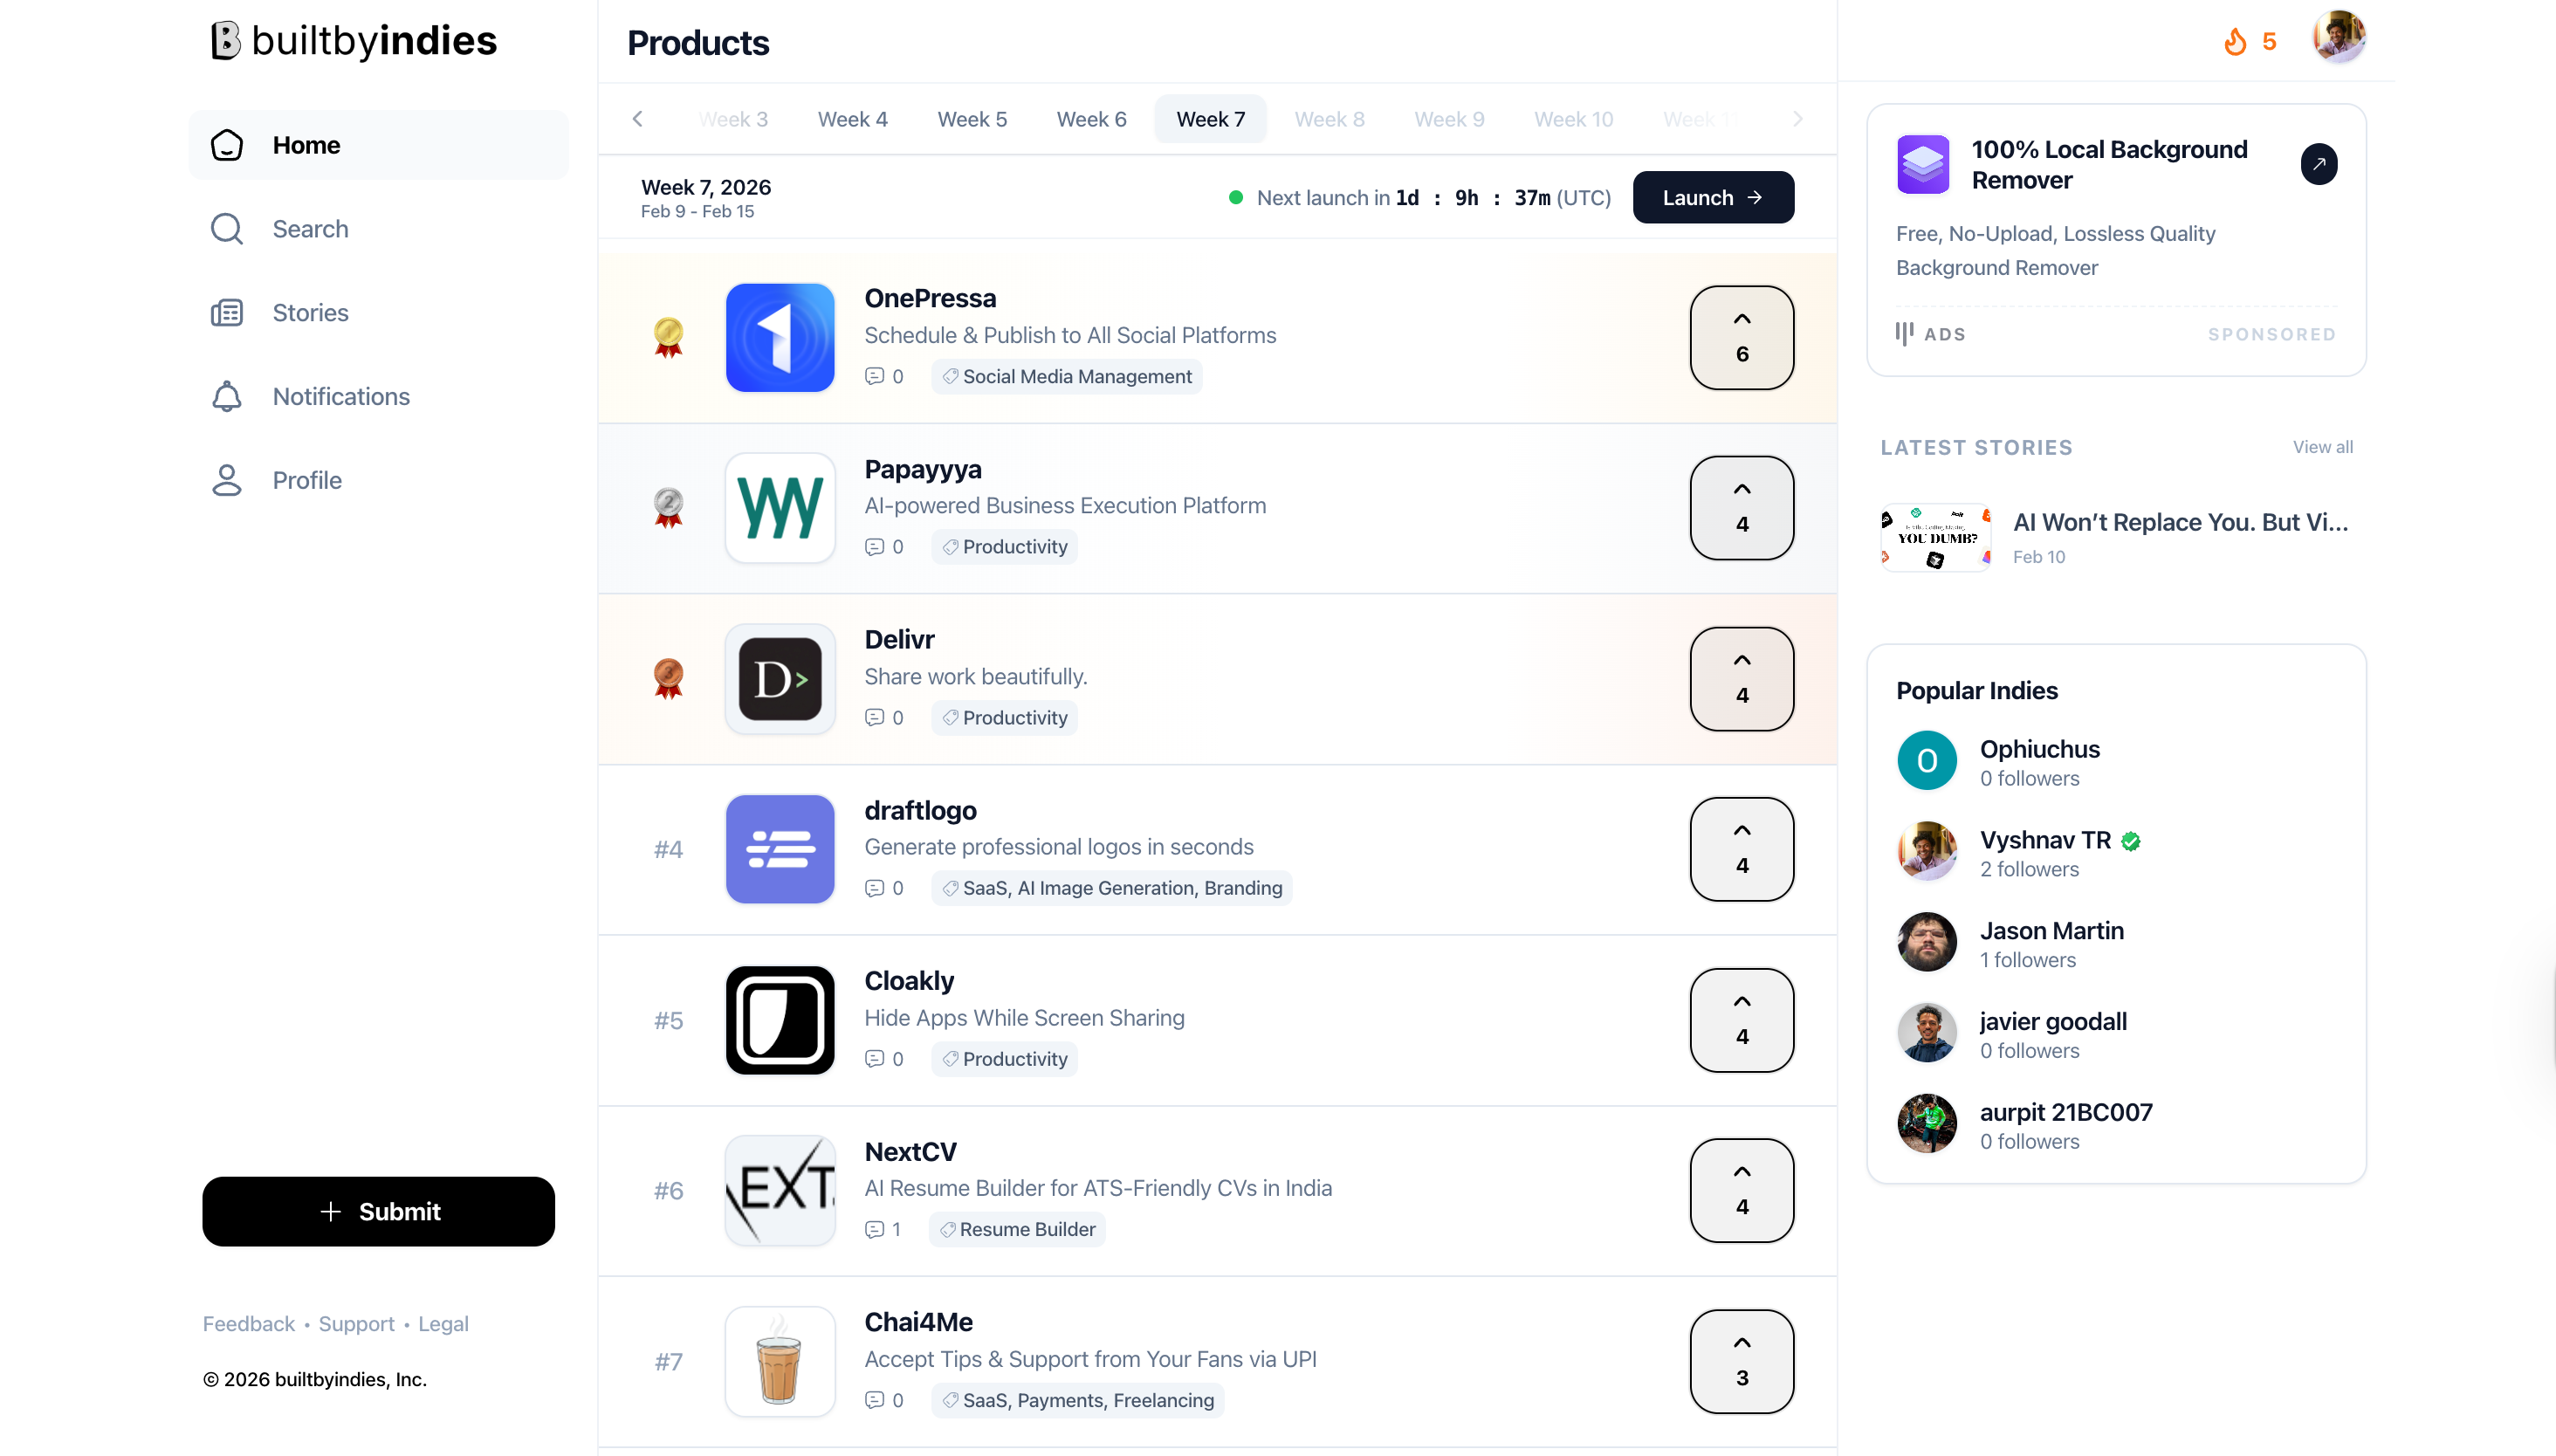Click the Launch button
The height and width of the screenshot is (1456, 2556).
pos(1711,196)
